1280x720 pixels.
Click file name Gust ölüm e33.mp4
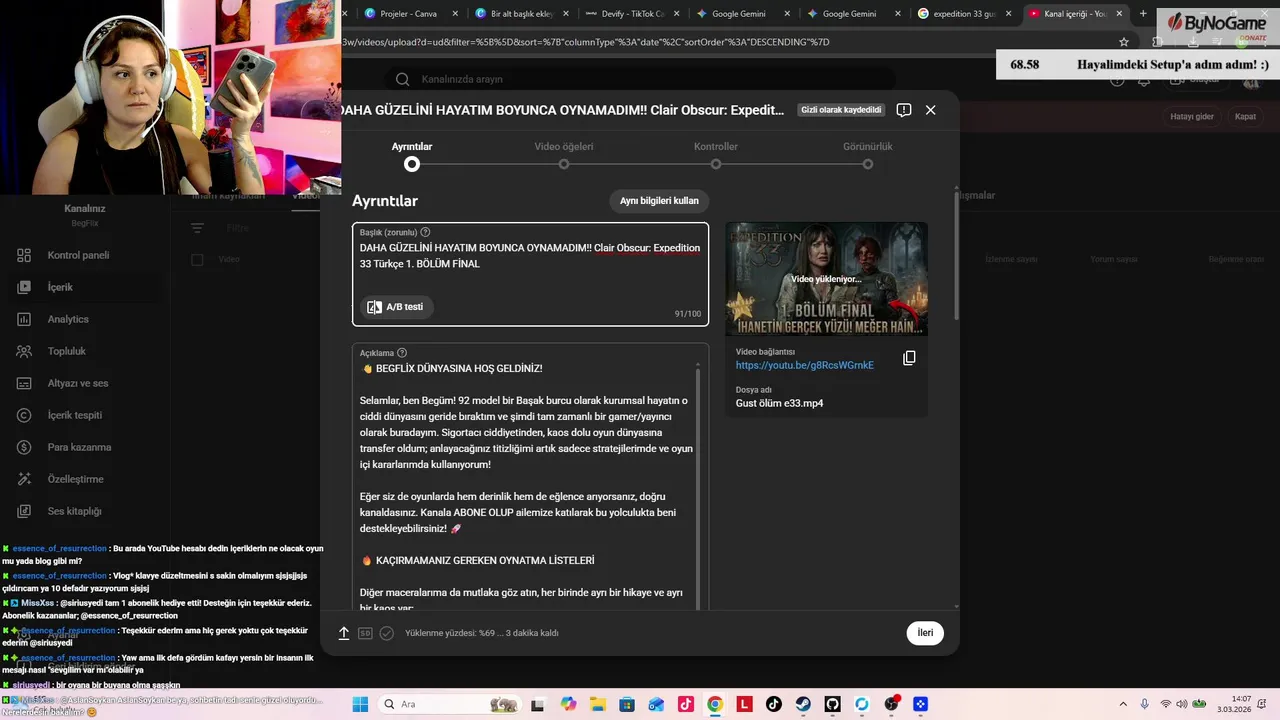tap(779, 403)
